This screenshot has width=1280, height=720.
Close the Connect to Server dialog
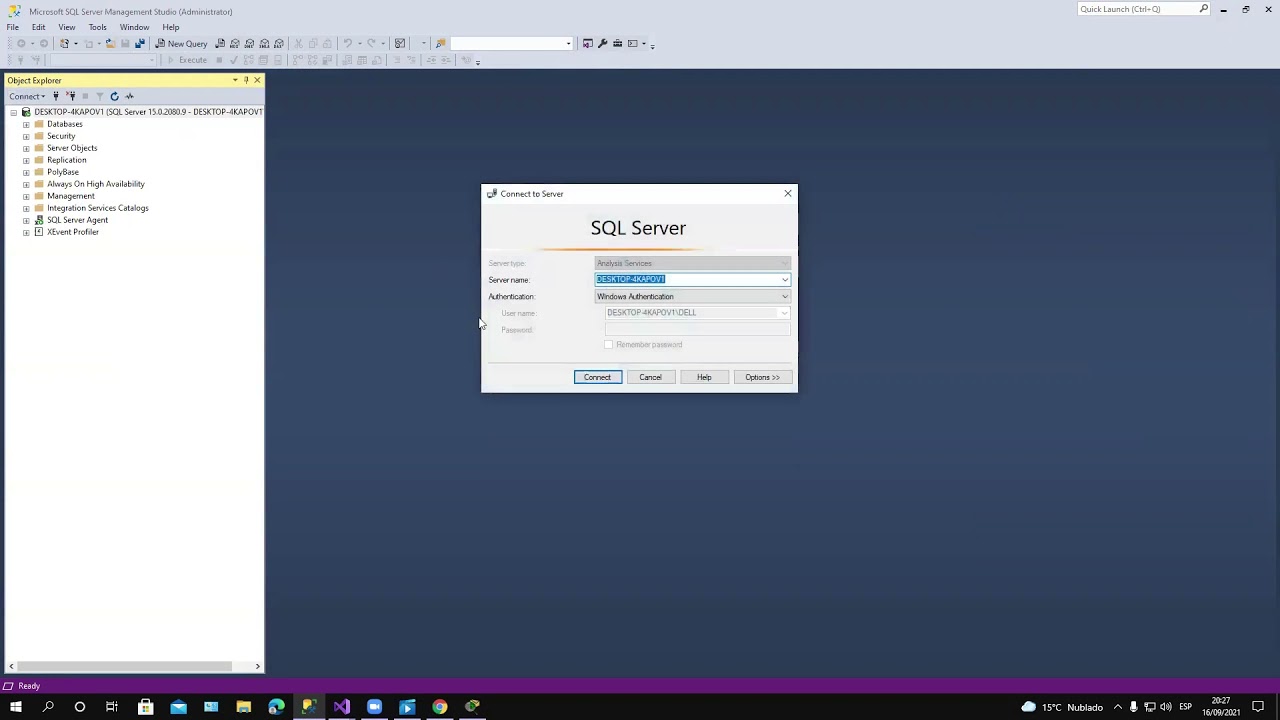click(787, 194)
